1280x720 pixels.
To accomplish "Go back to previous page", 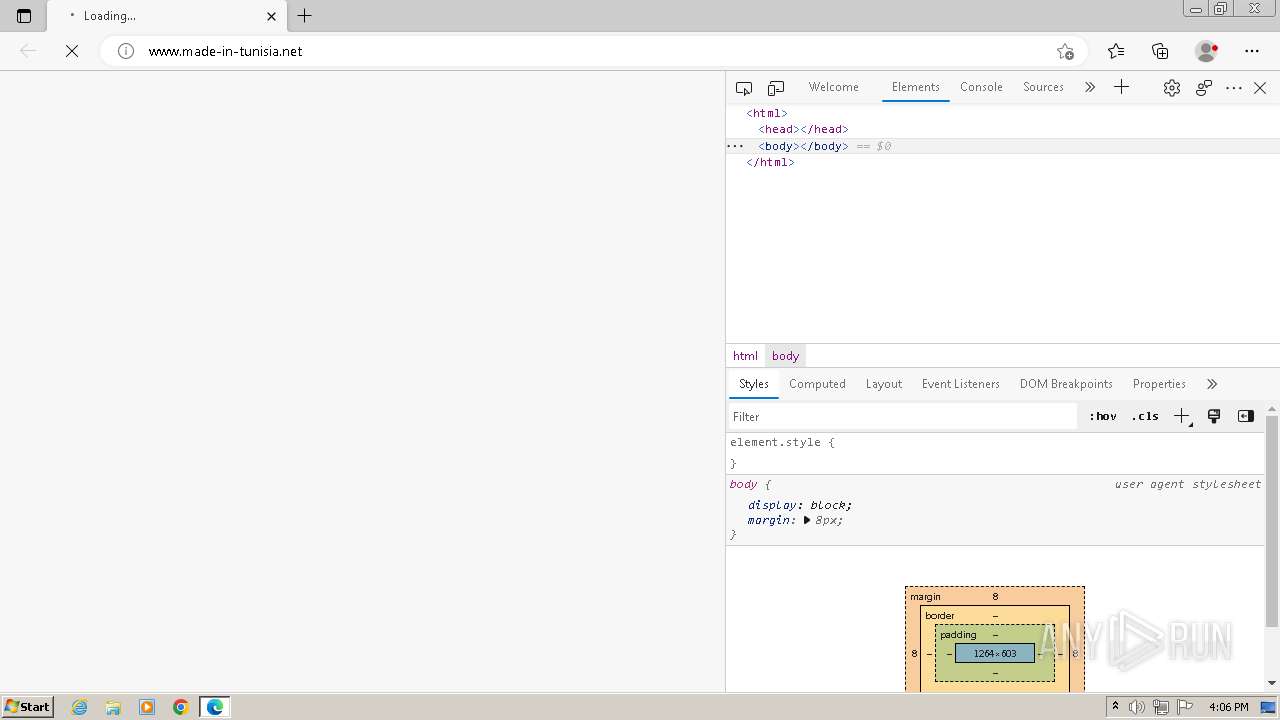I will pyautogui.click(x=28, y=51).
